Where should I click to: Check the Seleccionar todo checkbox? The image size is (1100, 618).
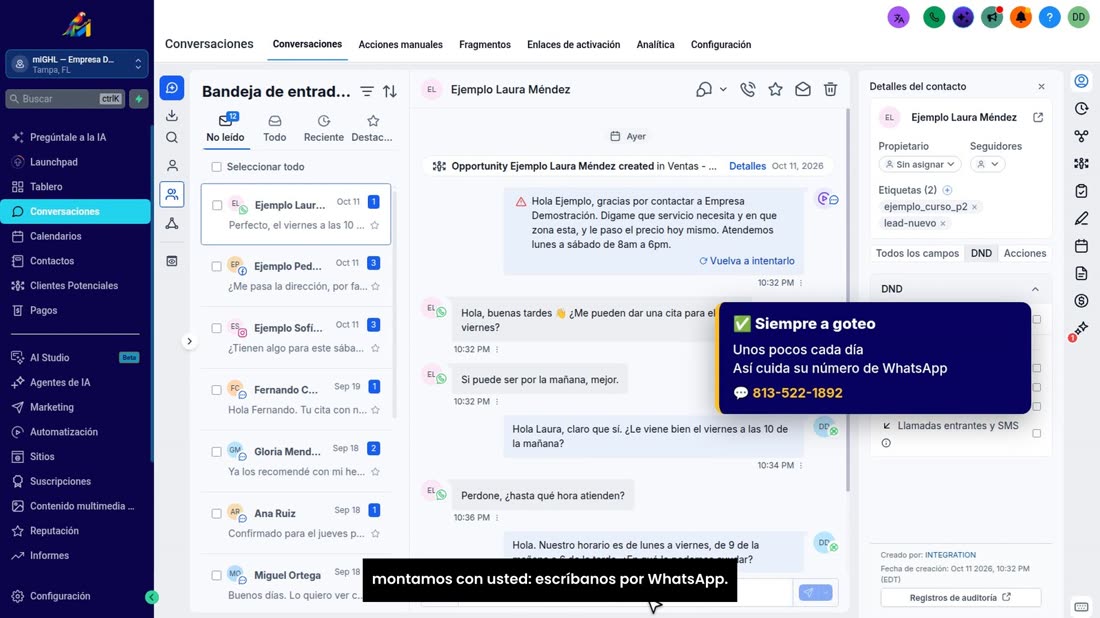[x=217, y=167]
